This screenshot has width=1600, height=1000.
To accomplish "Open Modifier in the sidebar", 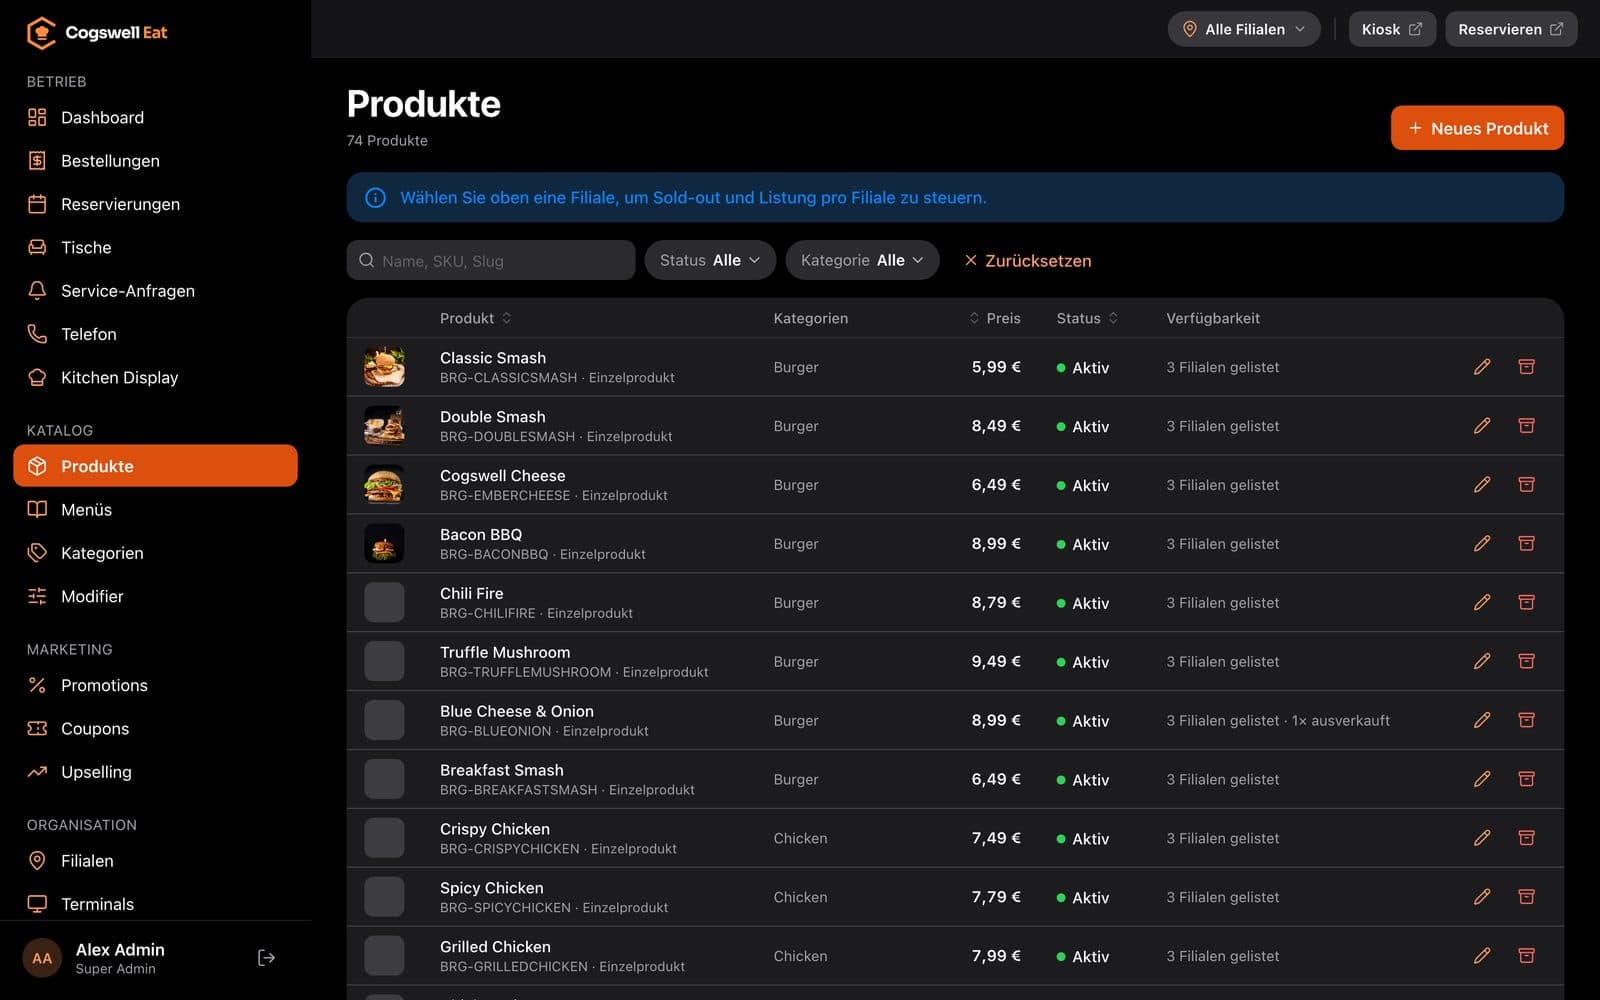I will click(155, 597).
